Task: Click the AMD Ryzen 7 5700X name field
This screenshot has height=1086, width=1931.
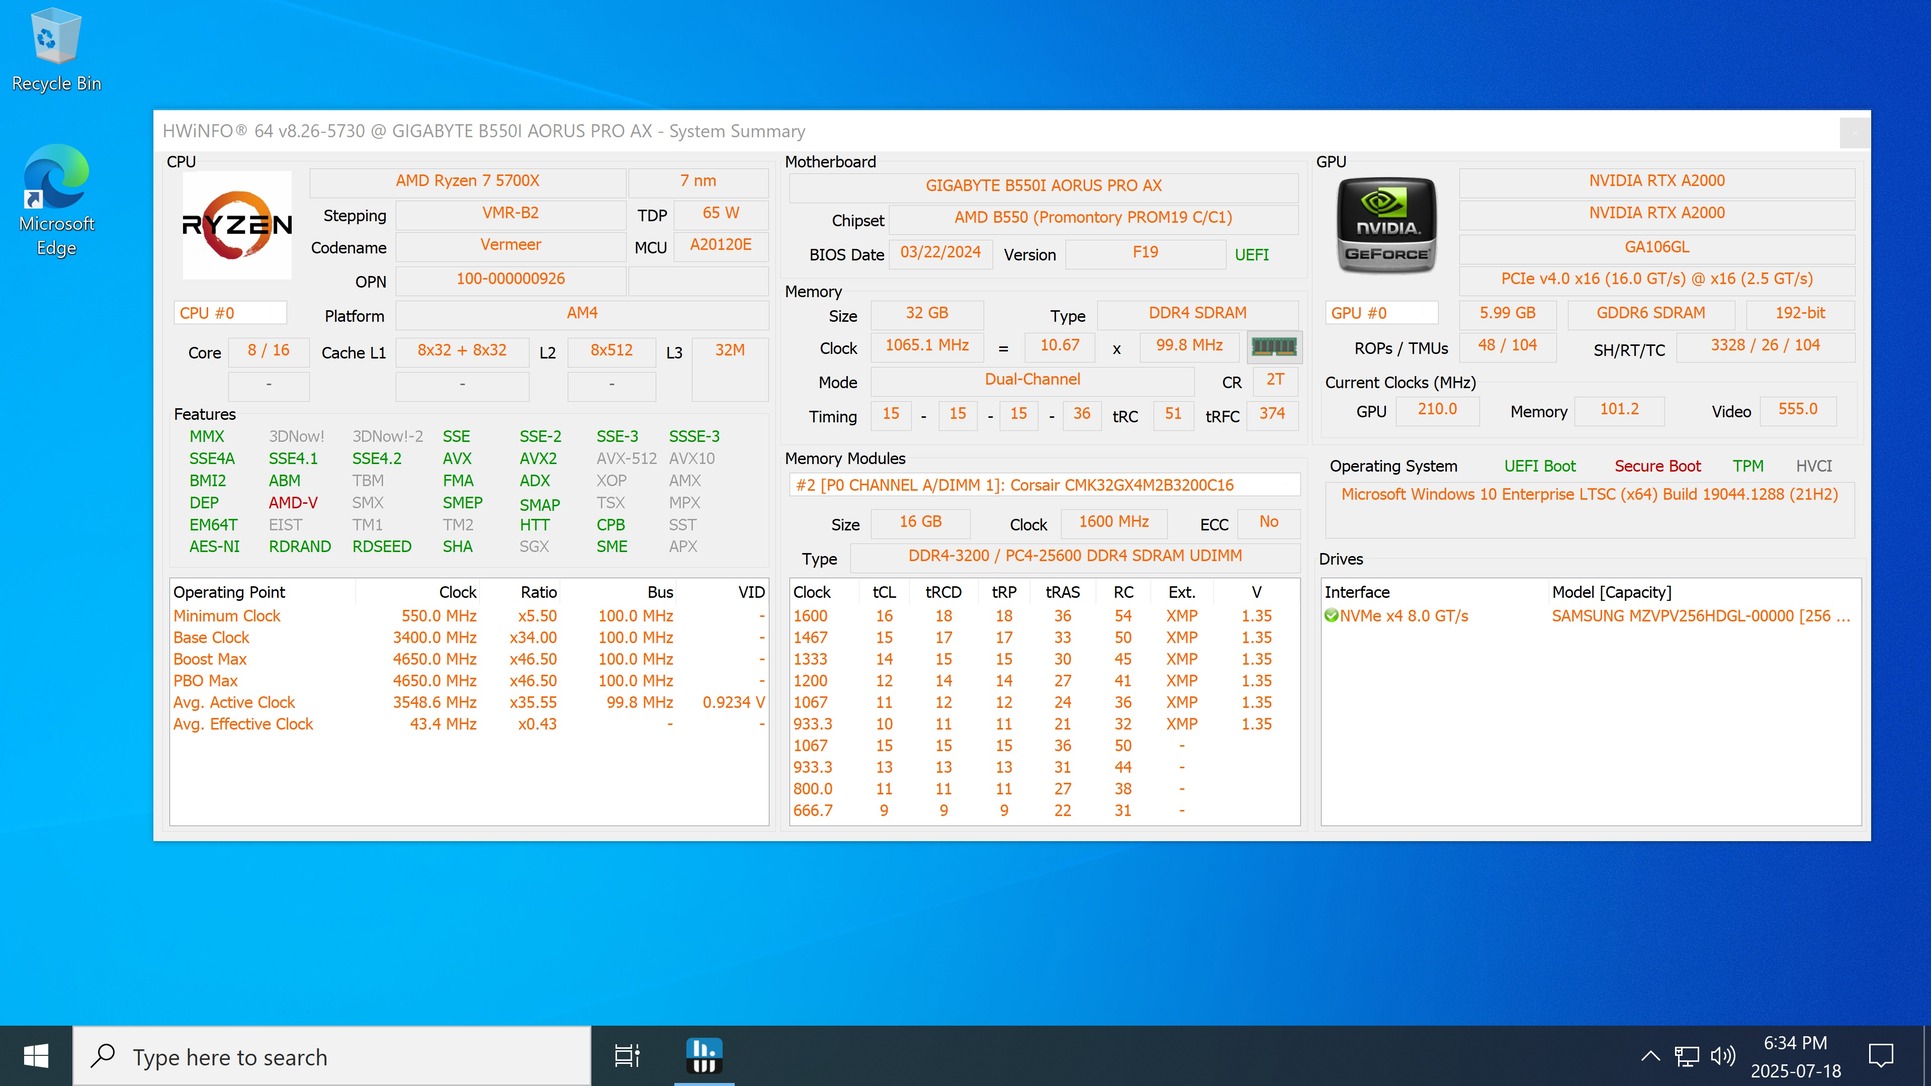Action: point(467,181)
